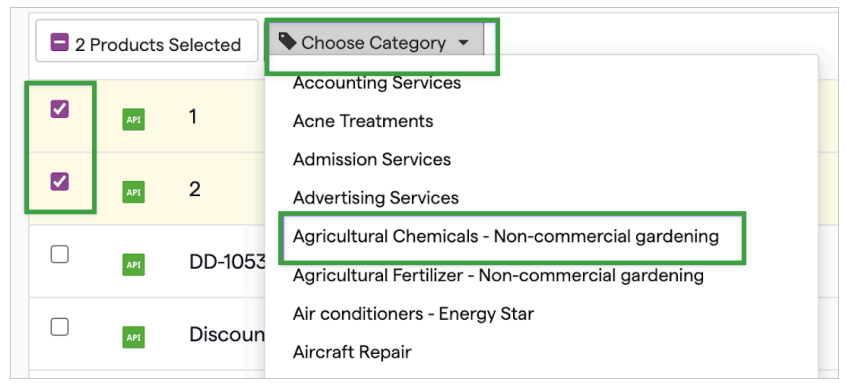847x387 pixels.
Task: Click the API badge icon for product 1
Action: tap(133, 120)
